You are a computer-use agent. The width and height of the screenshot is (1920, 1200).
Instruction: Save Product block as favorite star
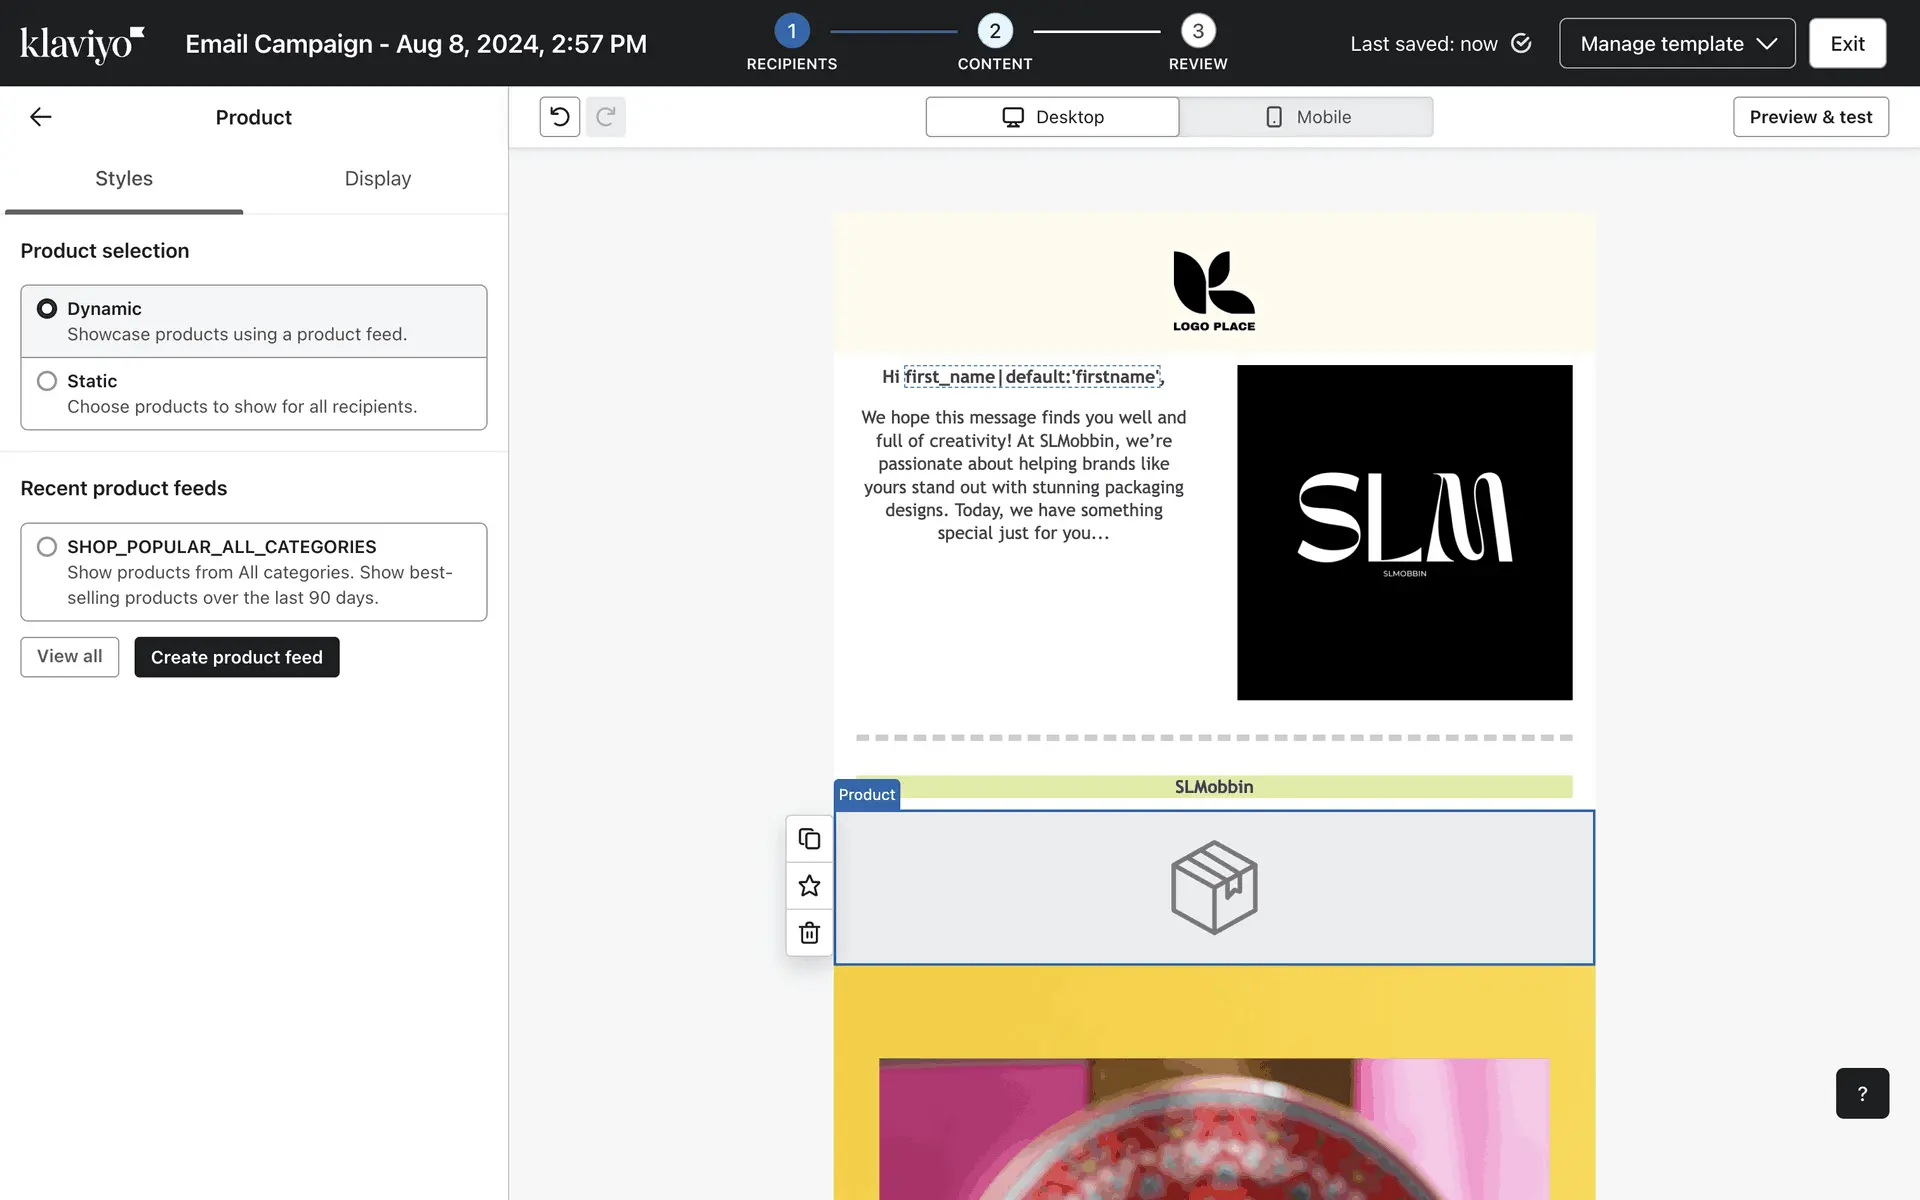coord(809,886)
